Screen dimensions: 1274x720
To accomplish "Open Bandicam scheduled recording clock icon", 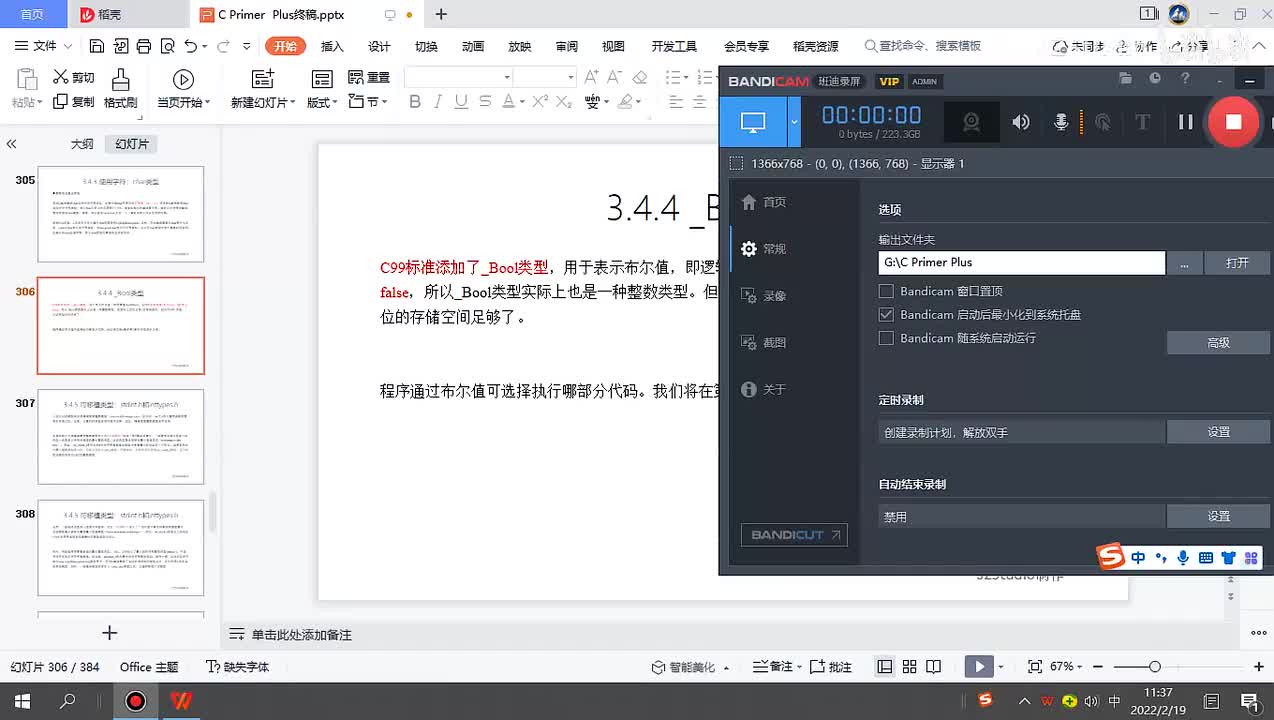I will click(1155, 78).
